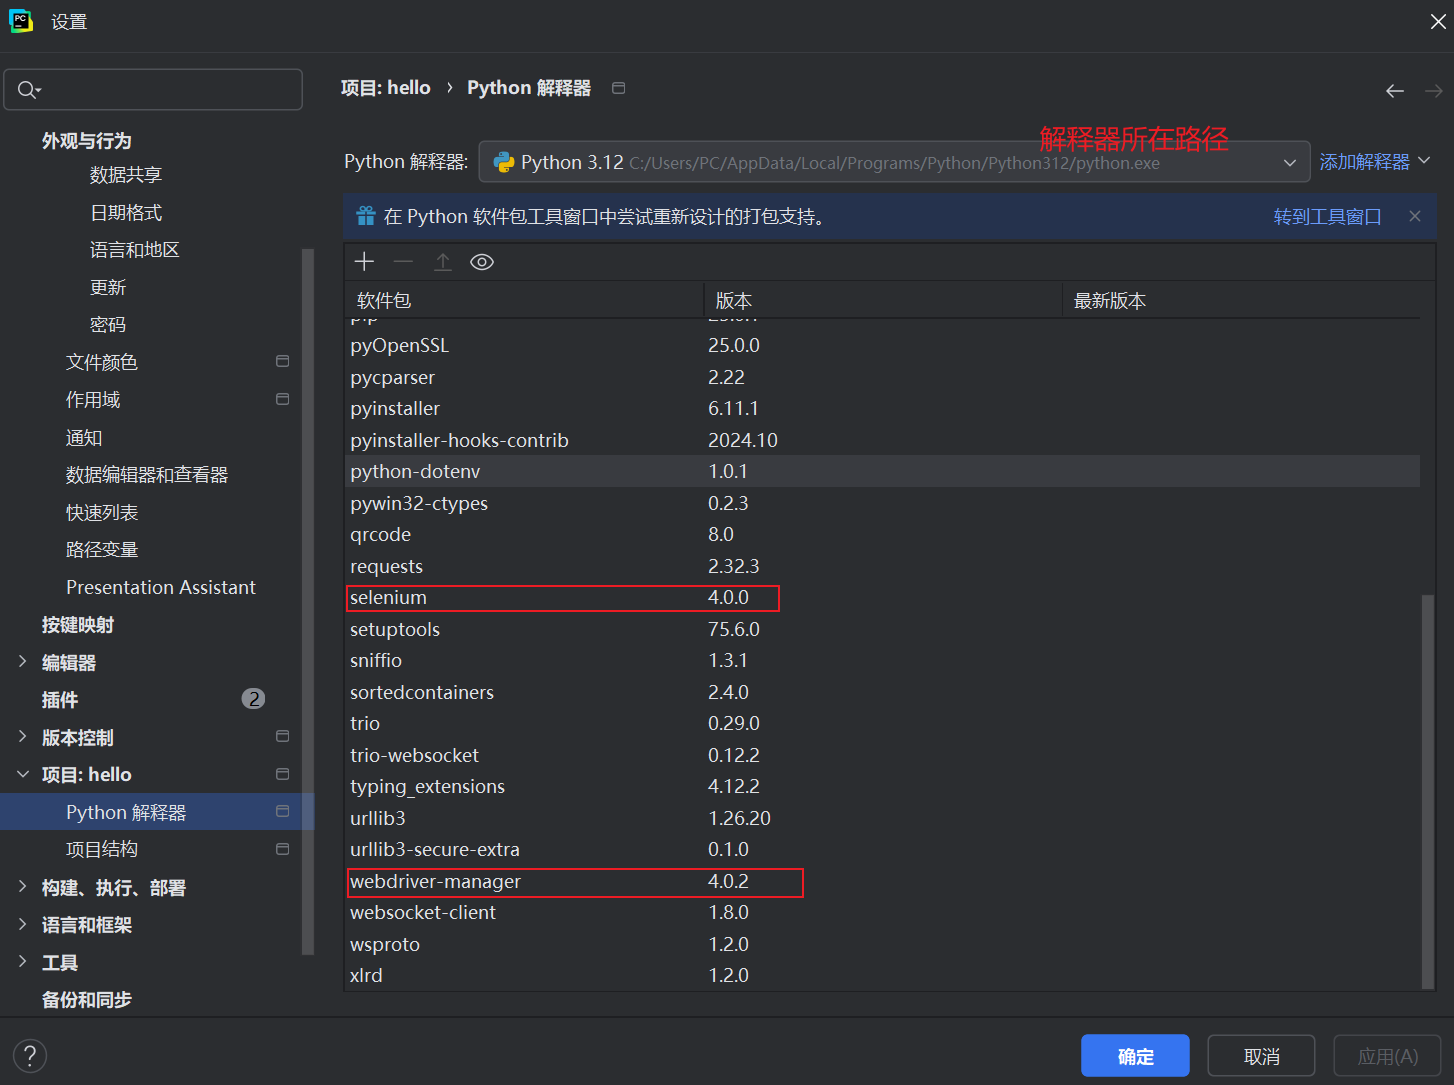Screen dimensions: 1454x1085
Task: Open 按键映射 settings page
Action: coord(78,625)
